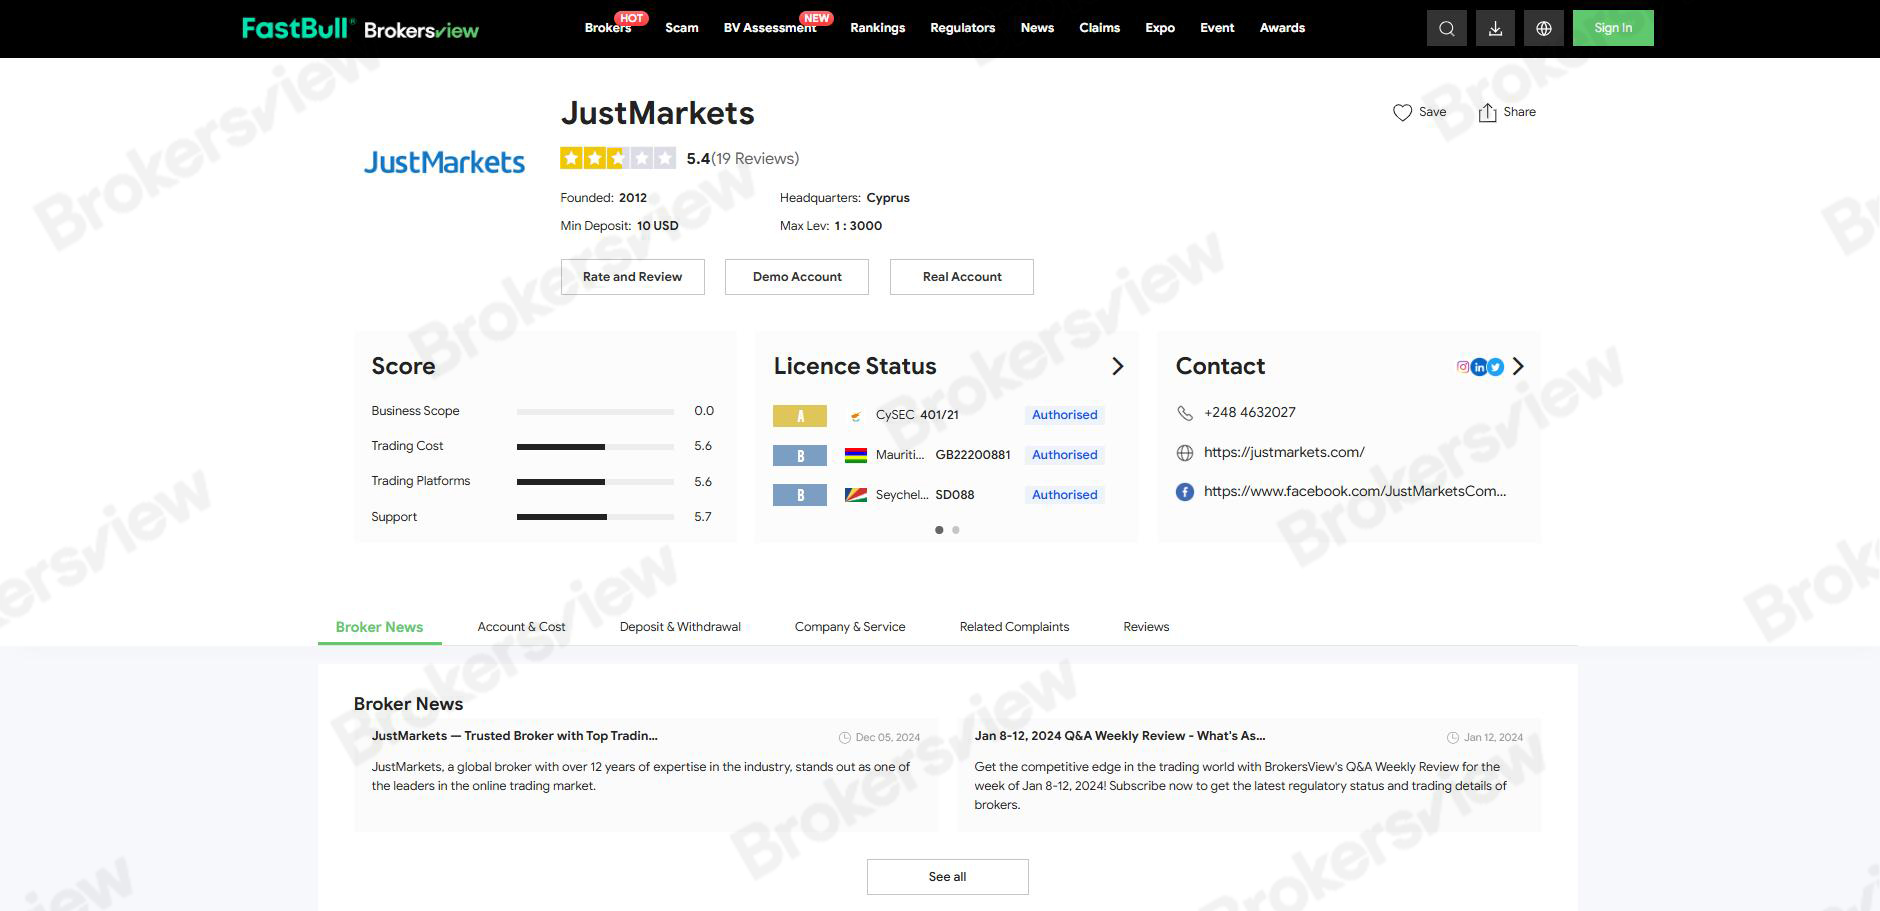The height and width of the screenshot is (911, 1880).
Task: Open the Related Complaints tab
Action: pos(1014,627)
